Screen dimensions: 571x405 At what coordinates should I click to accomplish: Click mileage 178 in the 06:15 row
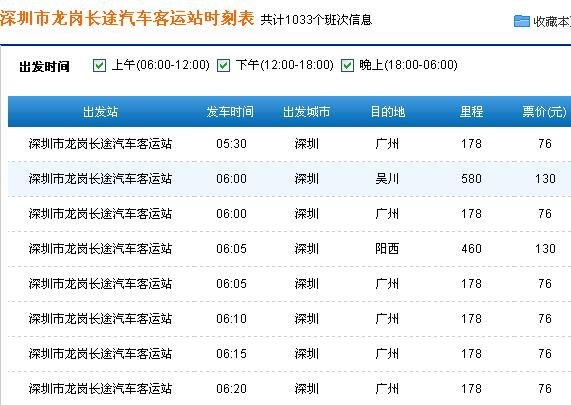pyautogui.click(x=471, y=354)
